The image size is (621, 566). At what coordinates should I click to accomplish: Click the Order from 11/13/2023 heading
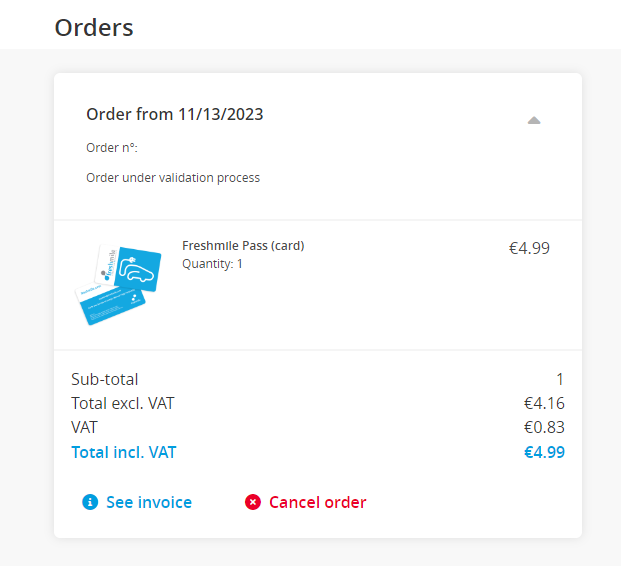click(x=175, y=114)
